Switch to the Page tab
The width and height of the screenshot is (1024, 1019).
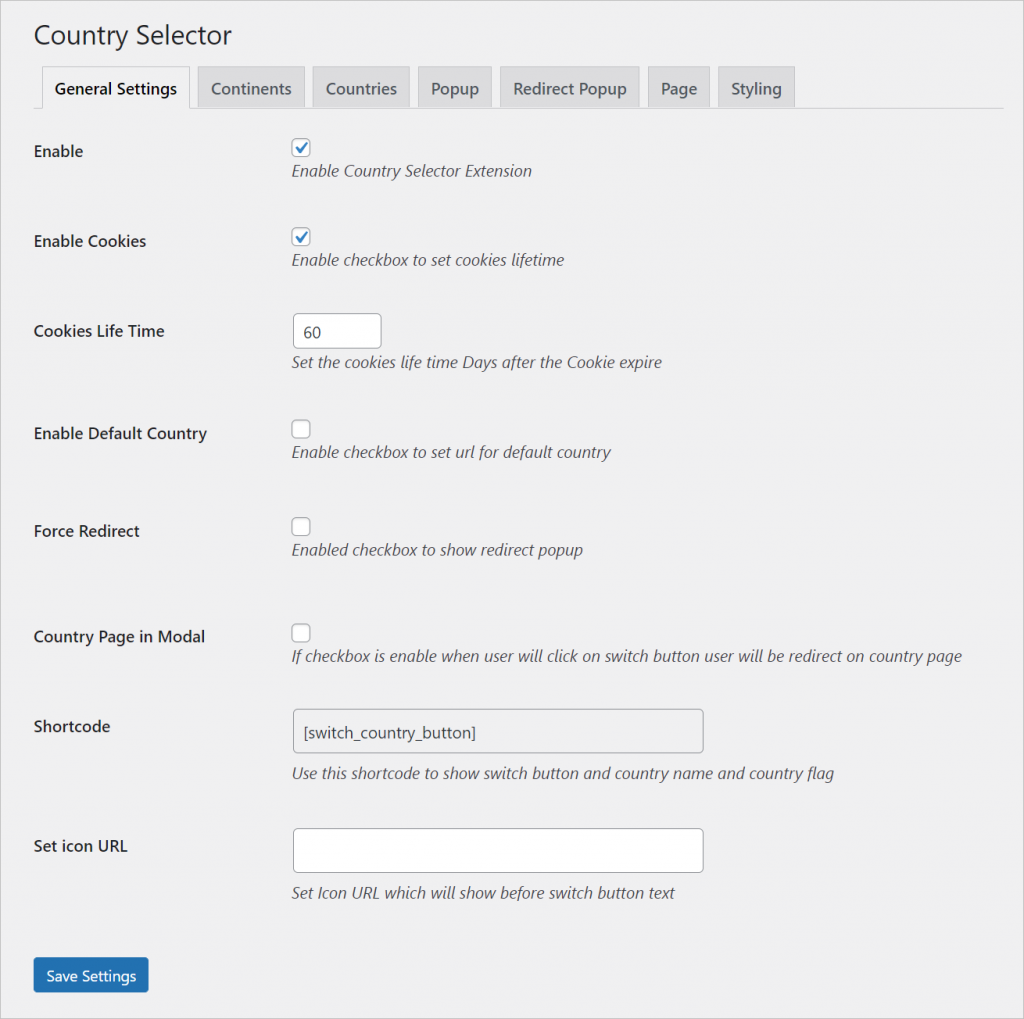(x=678, y=88)
